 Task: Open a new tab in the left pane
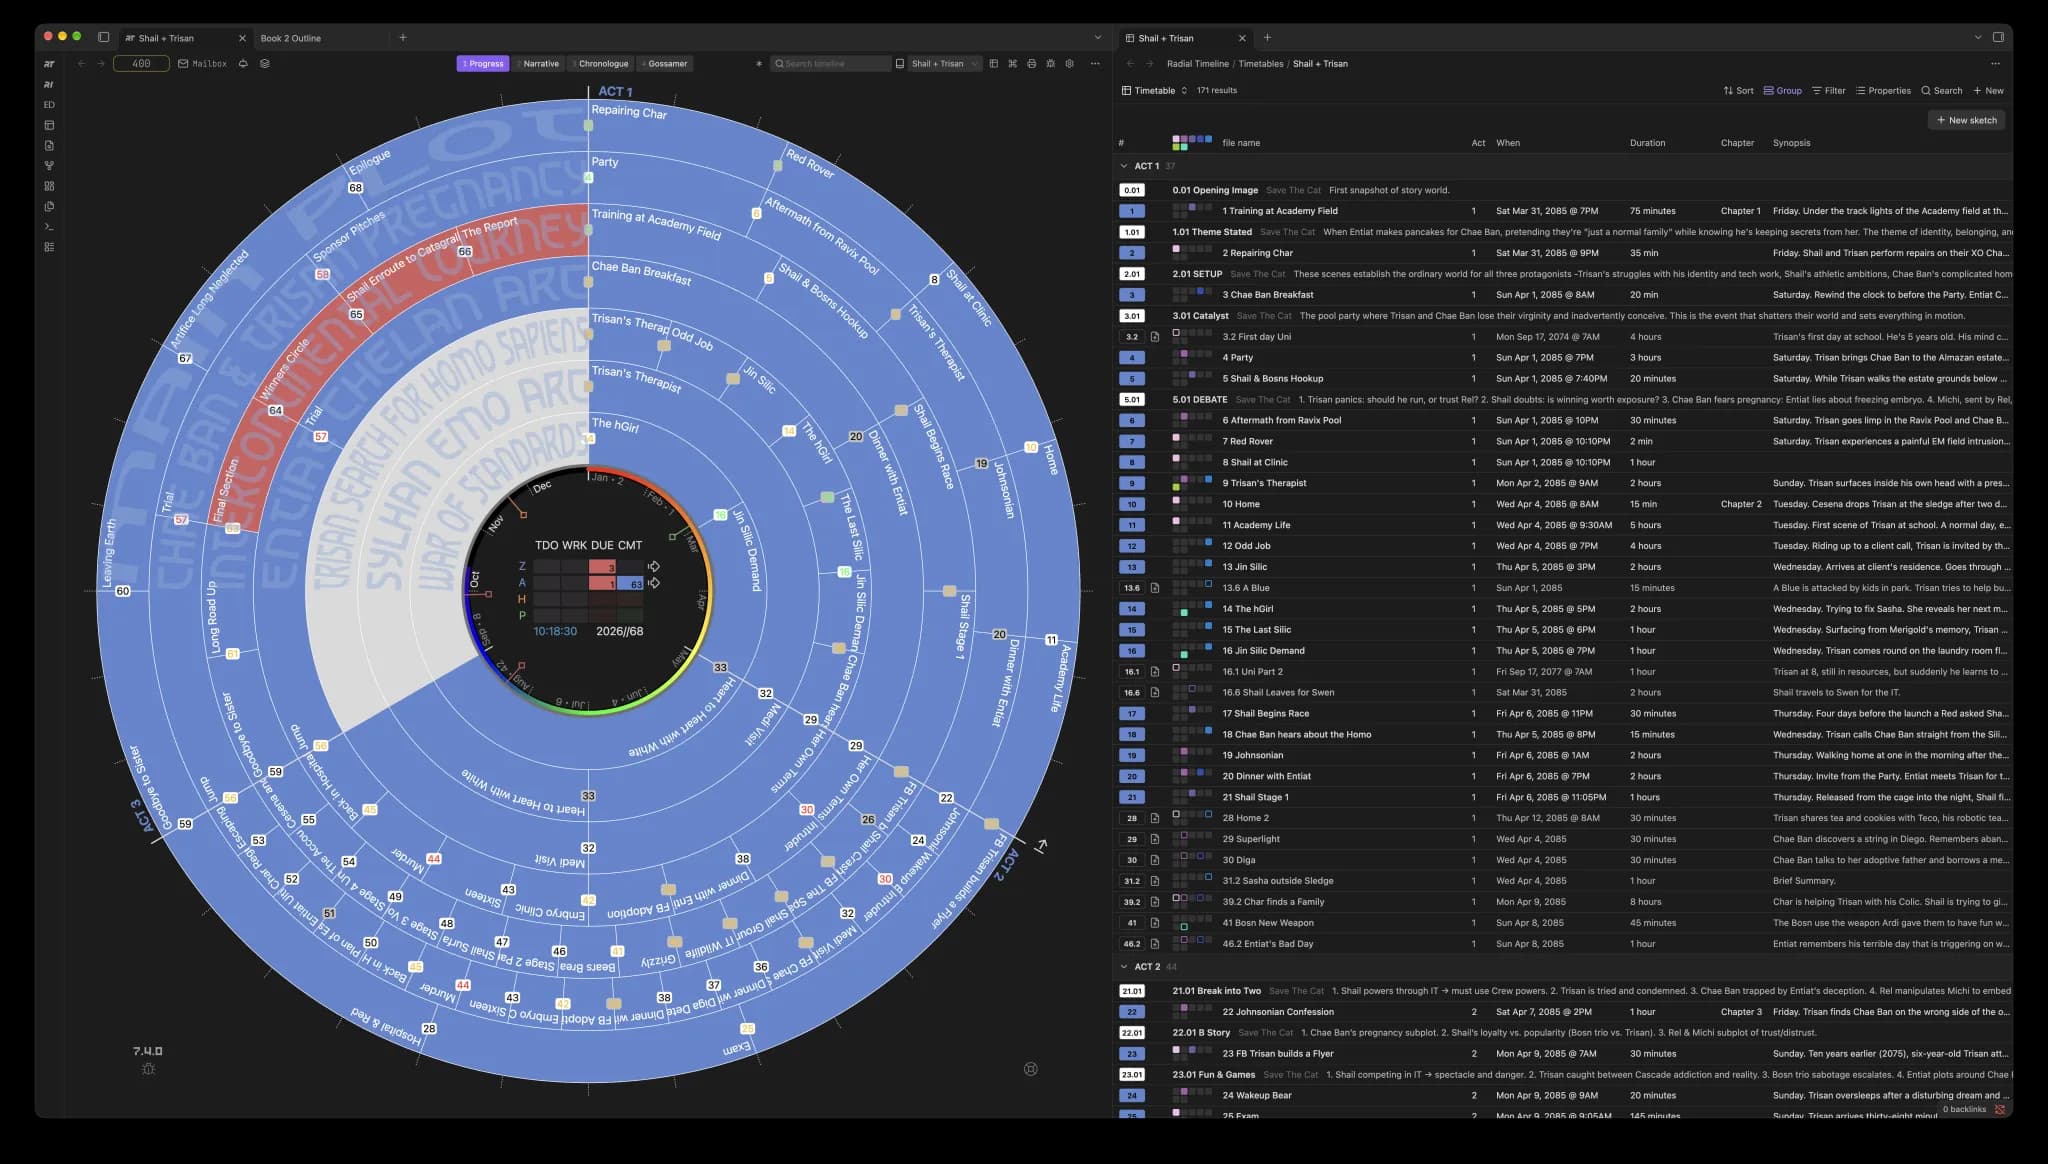coord(403,38)
